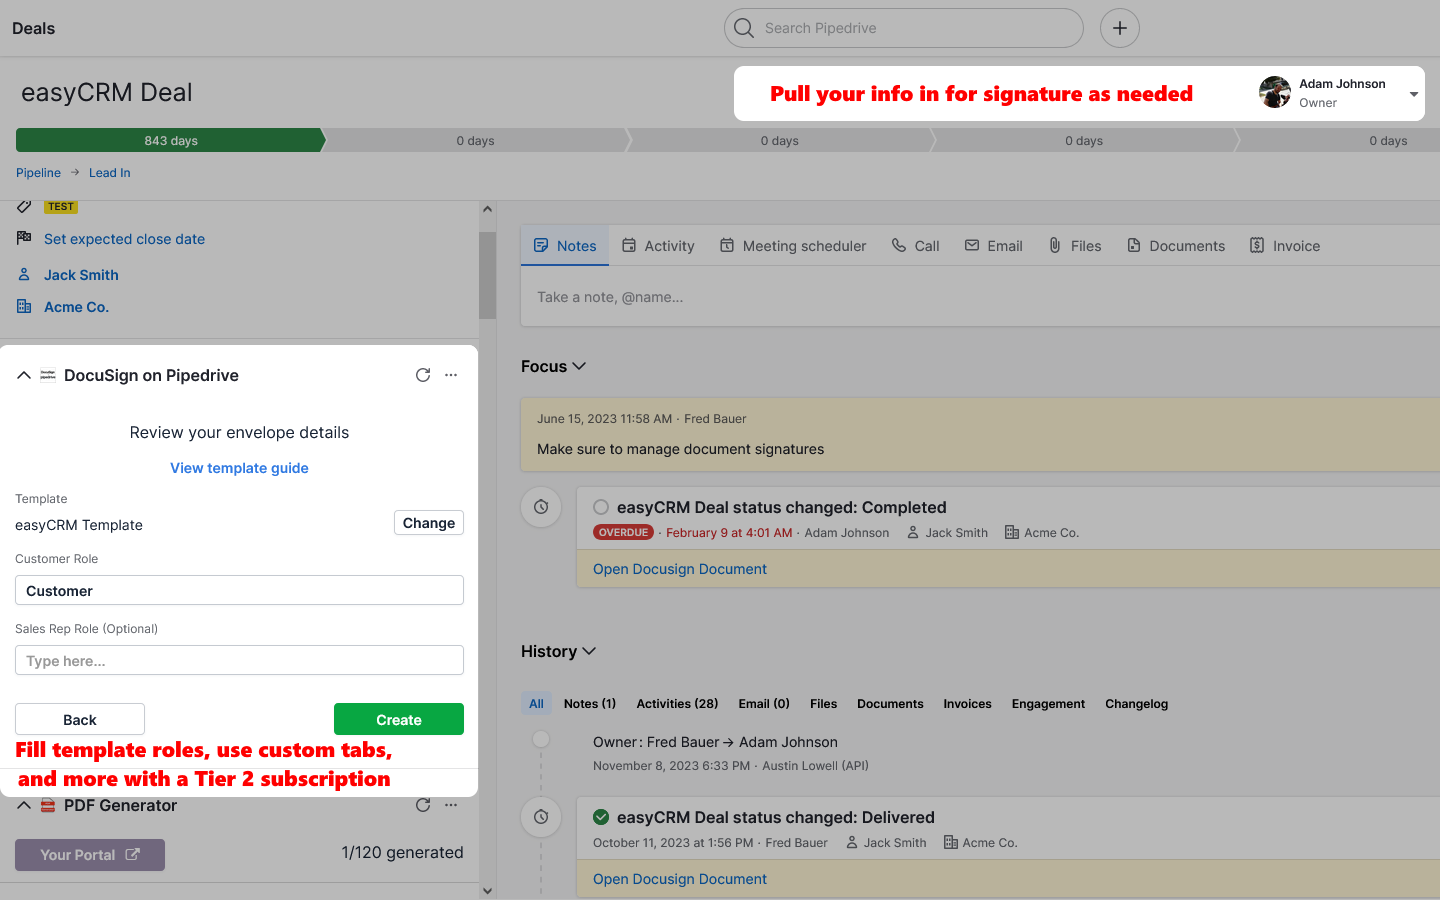Screen dimensions: 1440x900
Task: Click the green checkmark on Delivered entry
Action: (x=600, y=817)
